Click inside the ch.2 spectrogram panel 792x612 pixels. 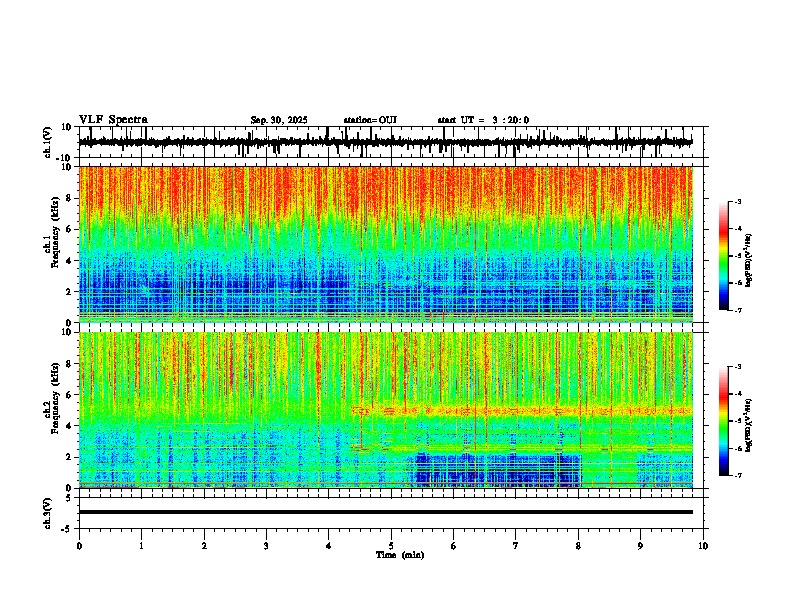click(386, 410)
